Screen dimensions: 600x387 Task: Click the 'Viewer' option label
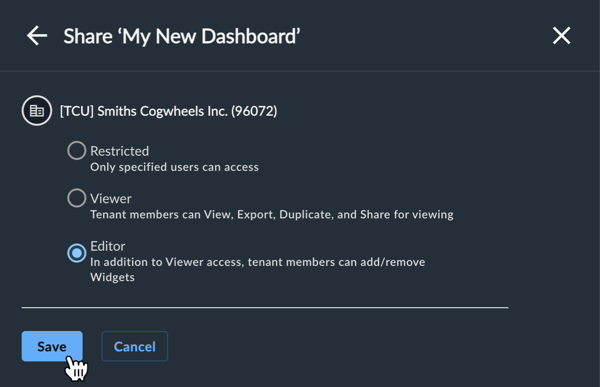[x=111, y=199]
